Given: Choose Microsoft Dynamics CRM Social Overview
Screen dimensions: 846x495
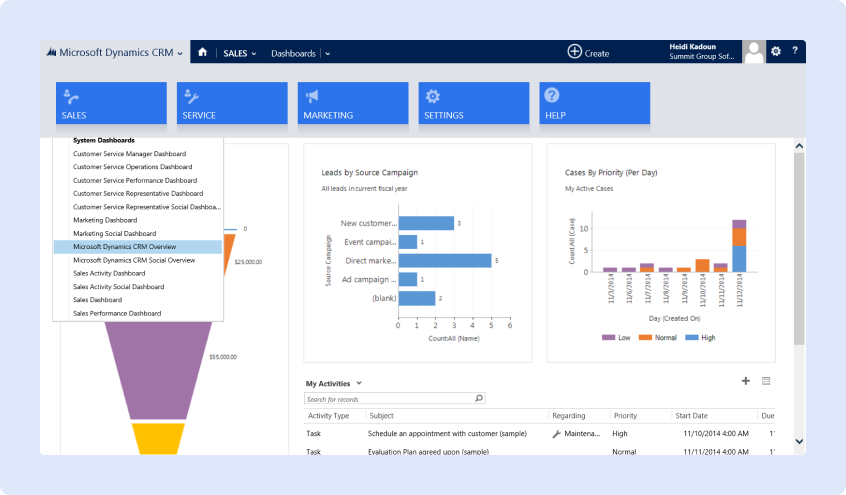Looking at the screenshot, I should click(x=134, y=260).
